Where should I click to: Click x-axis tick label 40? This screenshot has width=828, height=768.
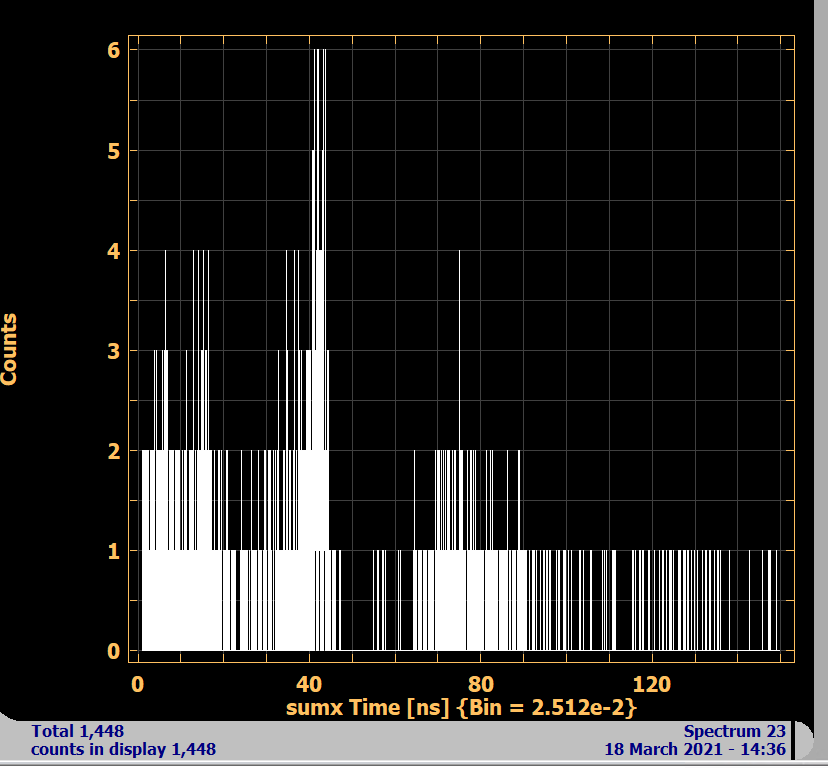pos(309,684)
